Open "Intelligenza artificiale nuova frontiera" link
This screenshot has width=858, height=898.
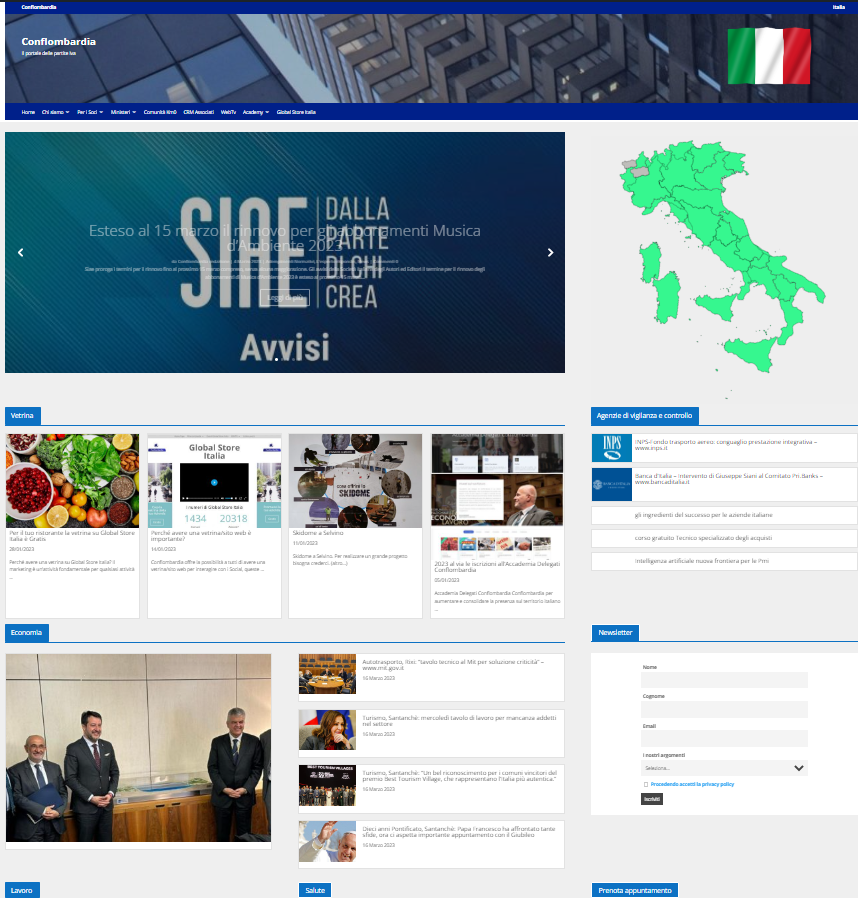702,561
